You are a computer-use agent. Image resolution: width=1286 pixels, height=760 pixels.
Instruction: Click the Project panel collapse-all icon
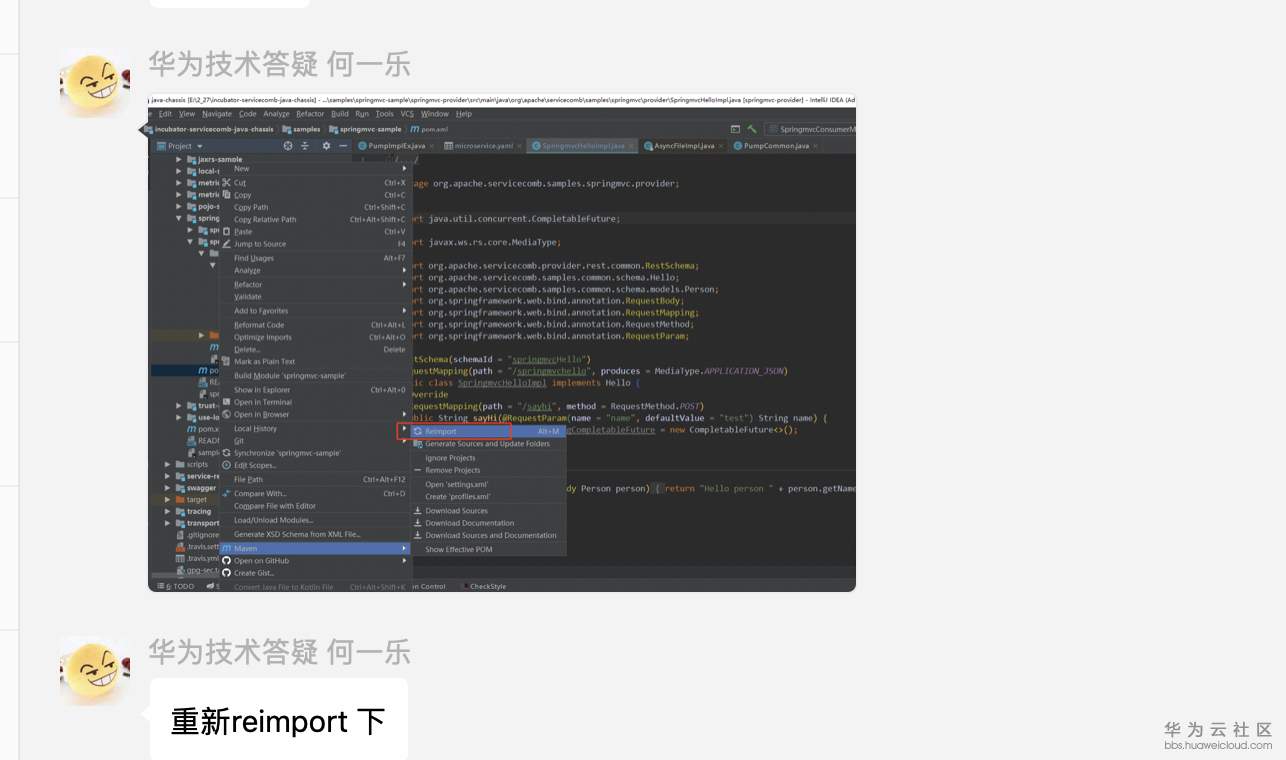pos(305,146)
